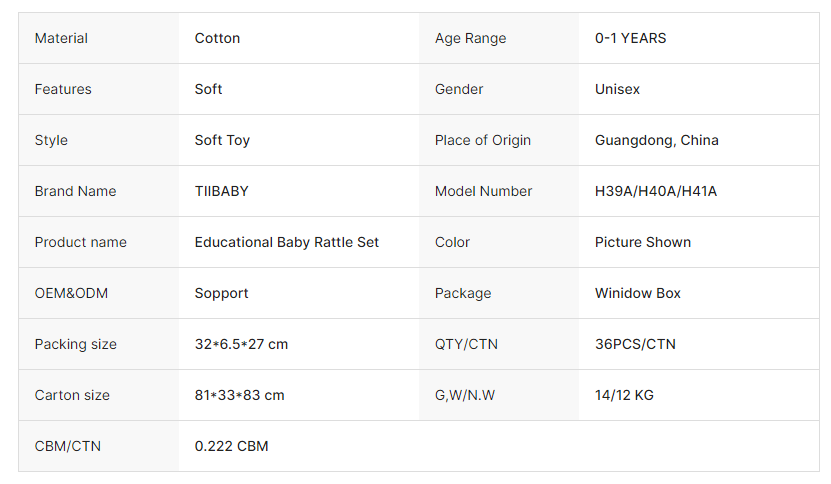The height and width of the screenshot is (484, 831).
Task: Click the 14/12 KG weight value
Action: [x=624, y=395]
